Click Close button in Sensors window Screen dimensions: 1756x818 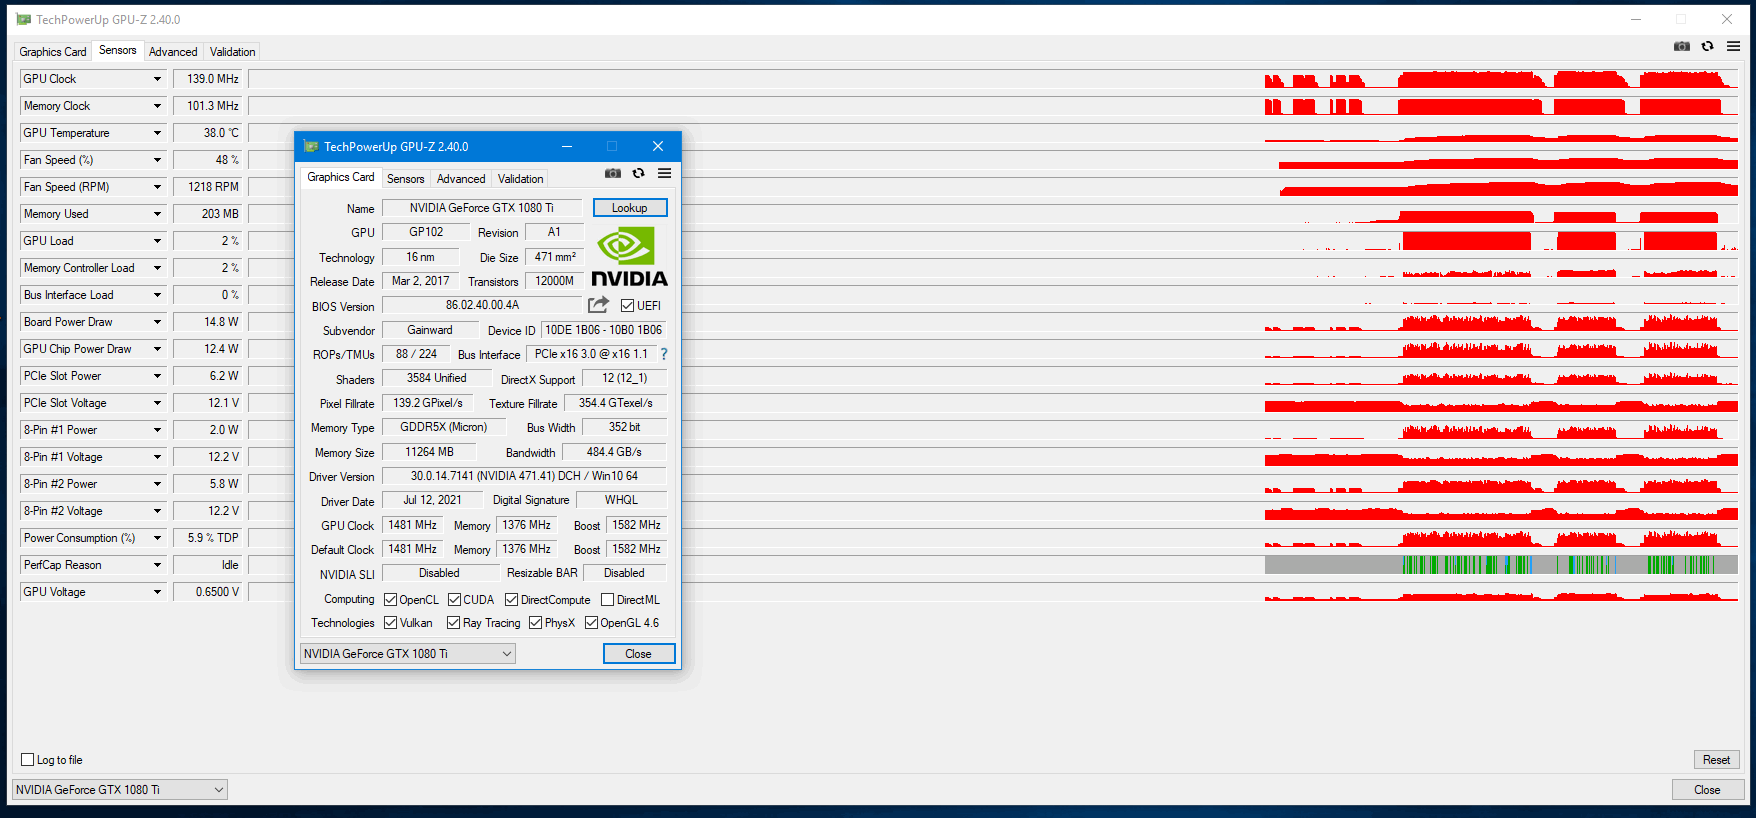coord(1707,790)
